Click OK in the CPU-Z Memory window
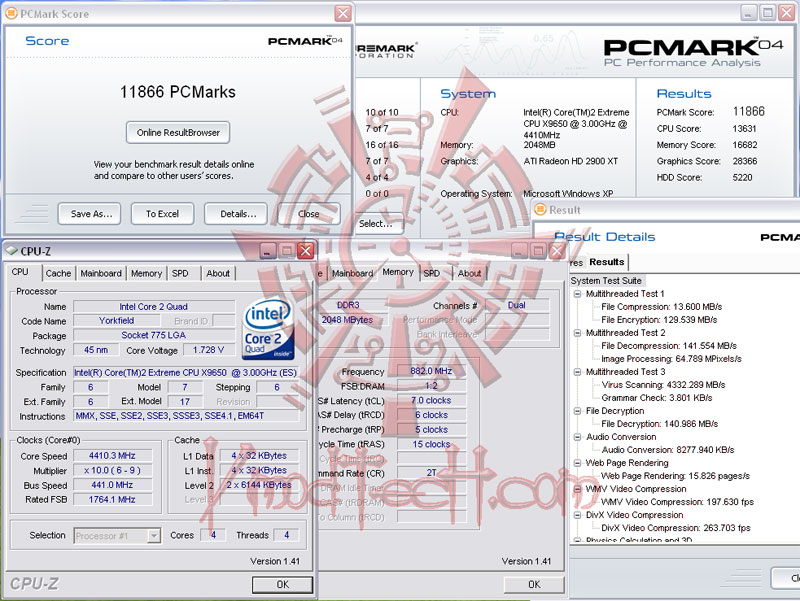 (534, 585)
